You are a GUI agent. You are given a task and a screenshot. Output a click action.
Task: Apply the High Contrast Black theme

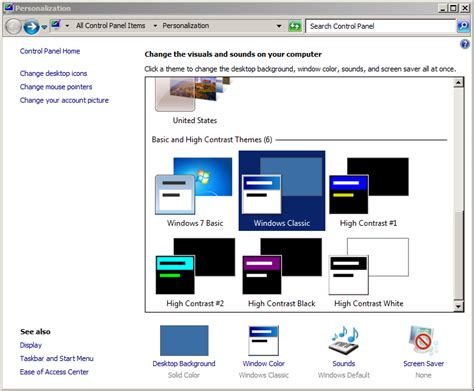pyautogui.click(x=282, y=272)
